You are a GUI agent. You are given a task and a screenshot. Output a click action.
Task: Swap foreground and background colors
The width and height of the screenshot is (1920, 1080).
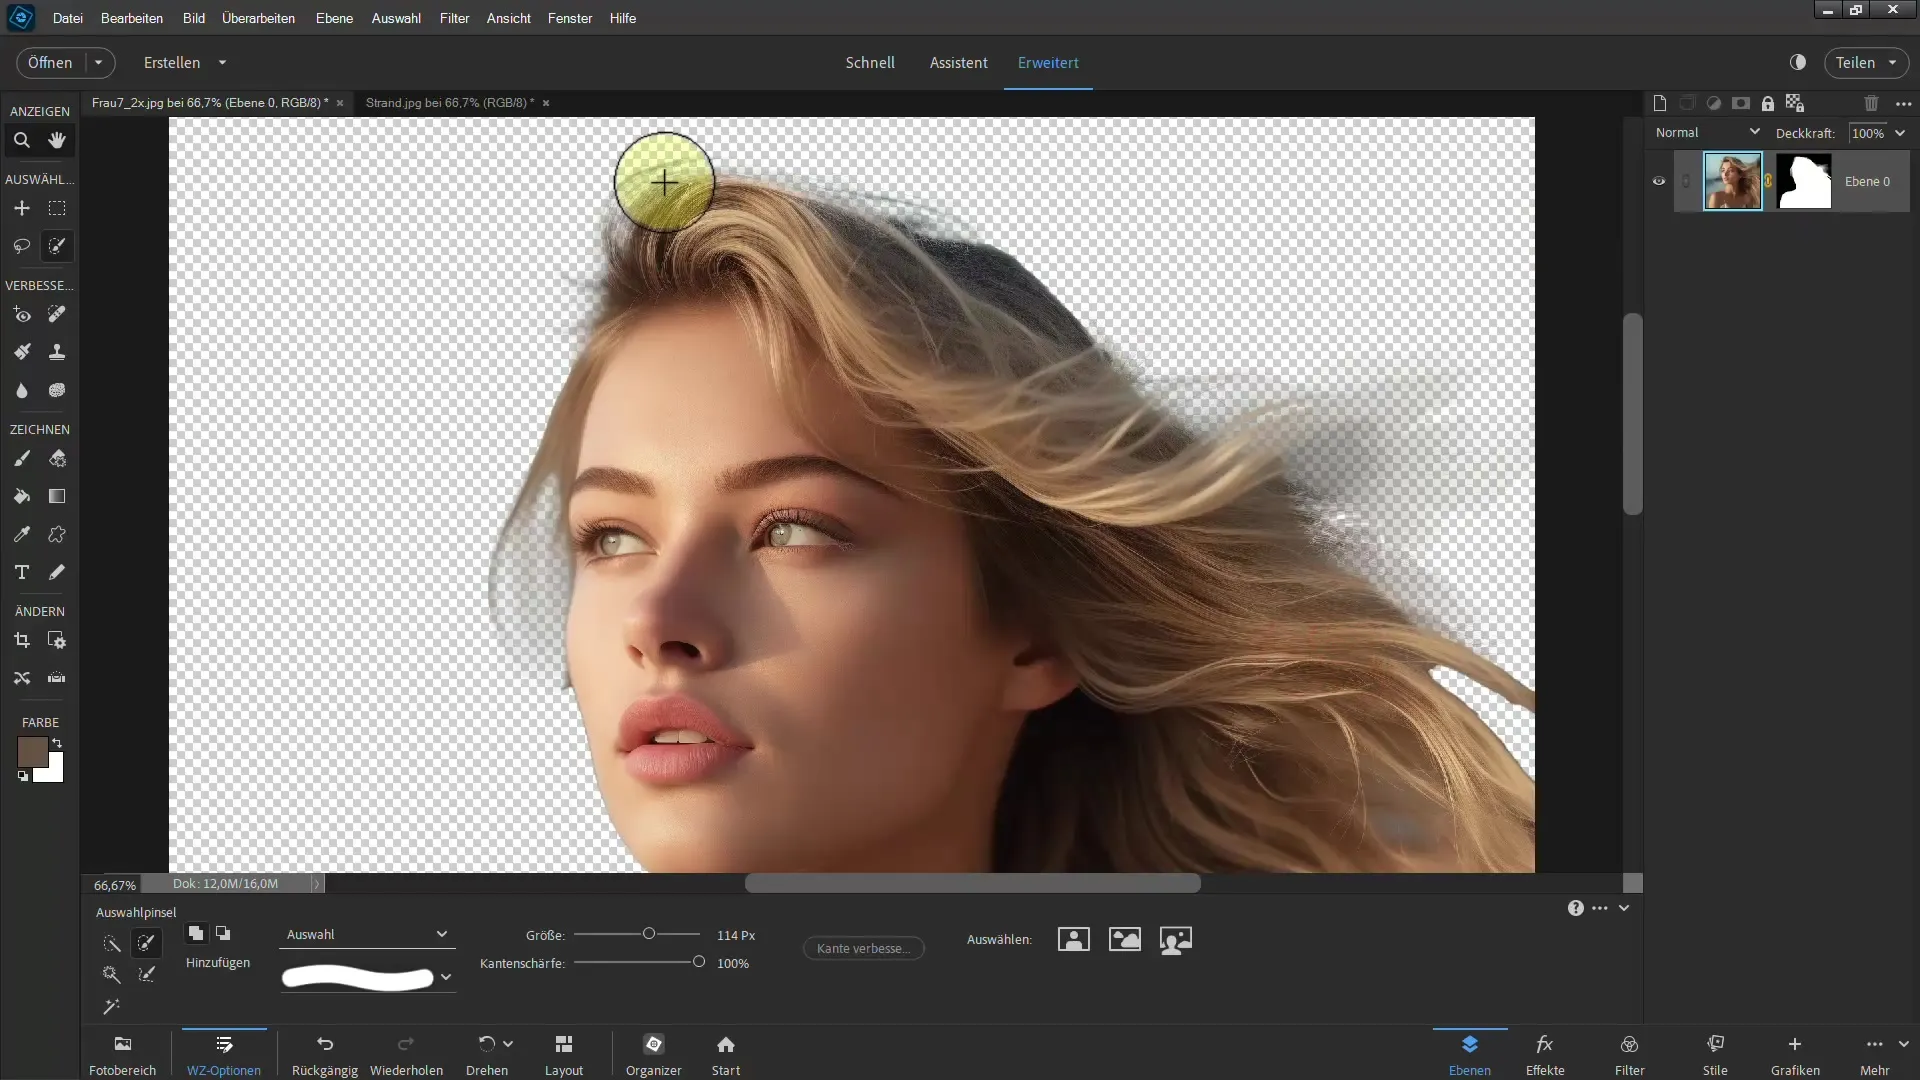point(57,743)
